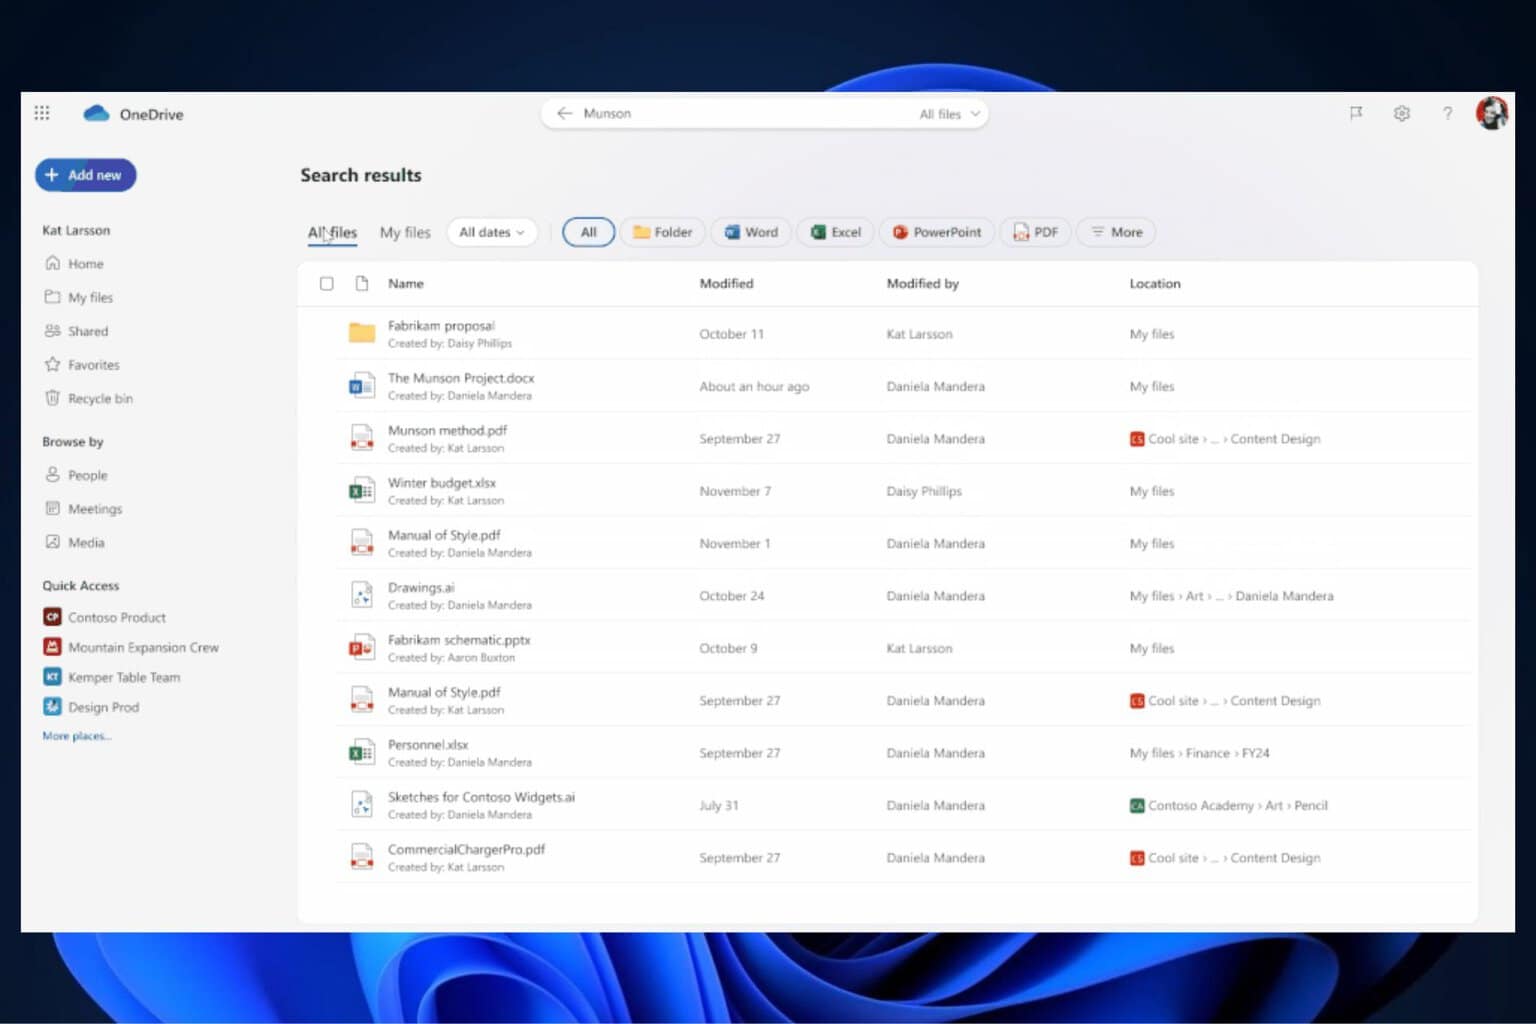Switch to the All files tab
This screenshot has height=1024, width=1536.
tap(332, 232)
